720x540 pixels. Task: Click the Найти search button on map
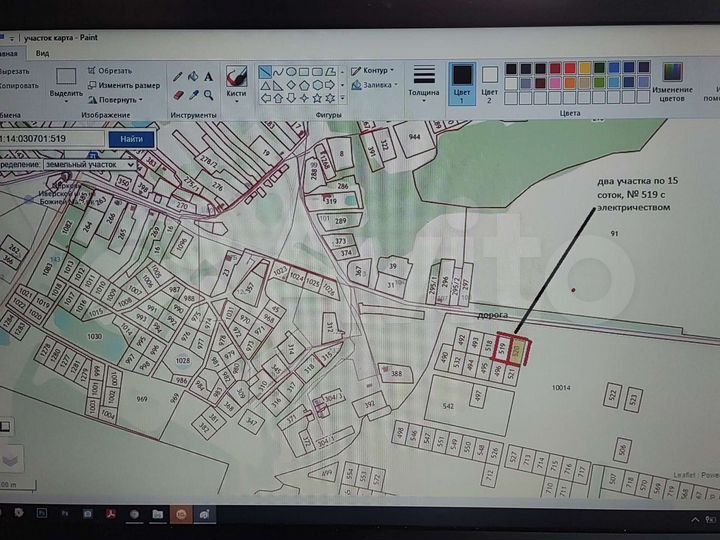click(x=131, y=139)
